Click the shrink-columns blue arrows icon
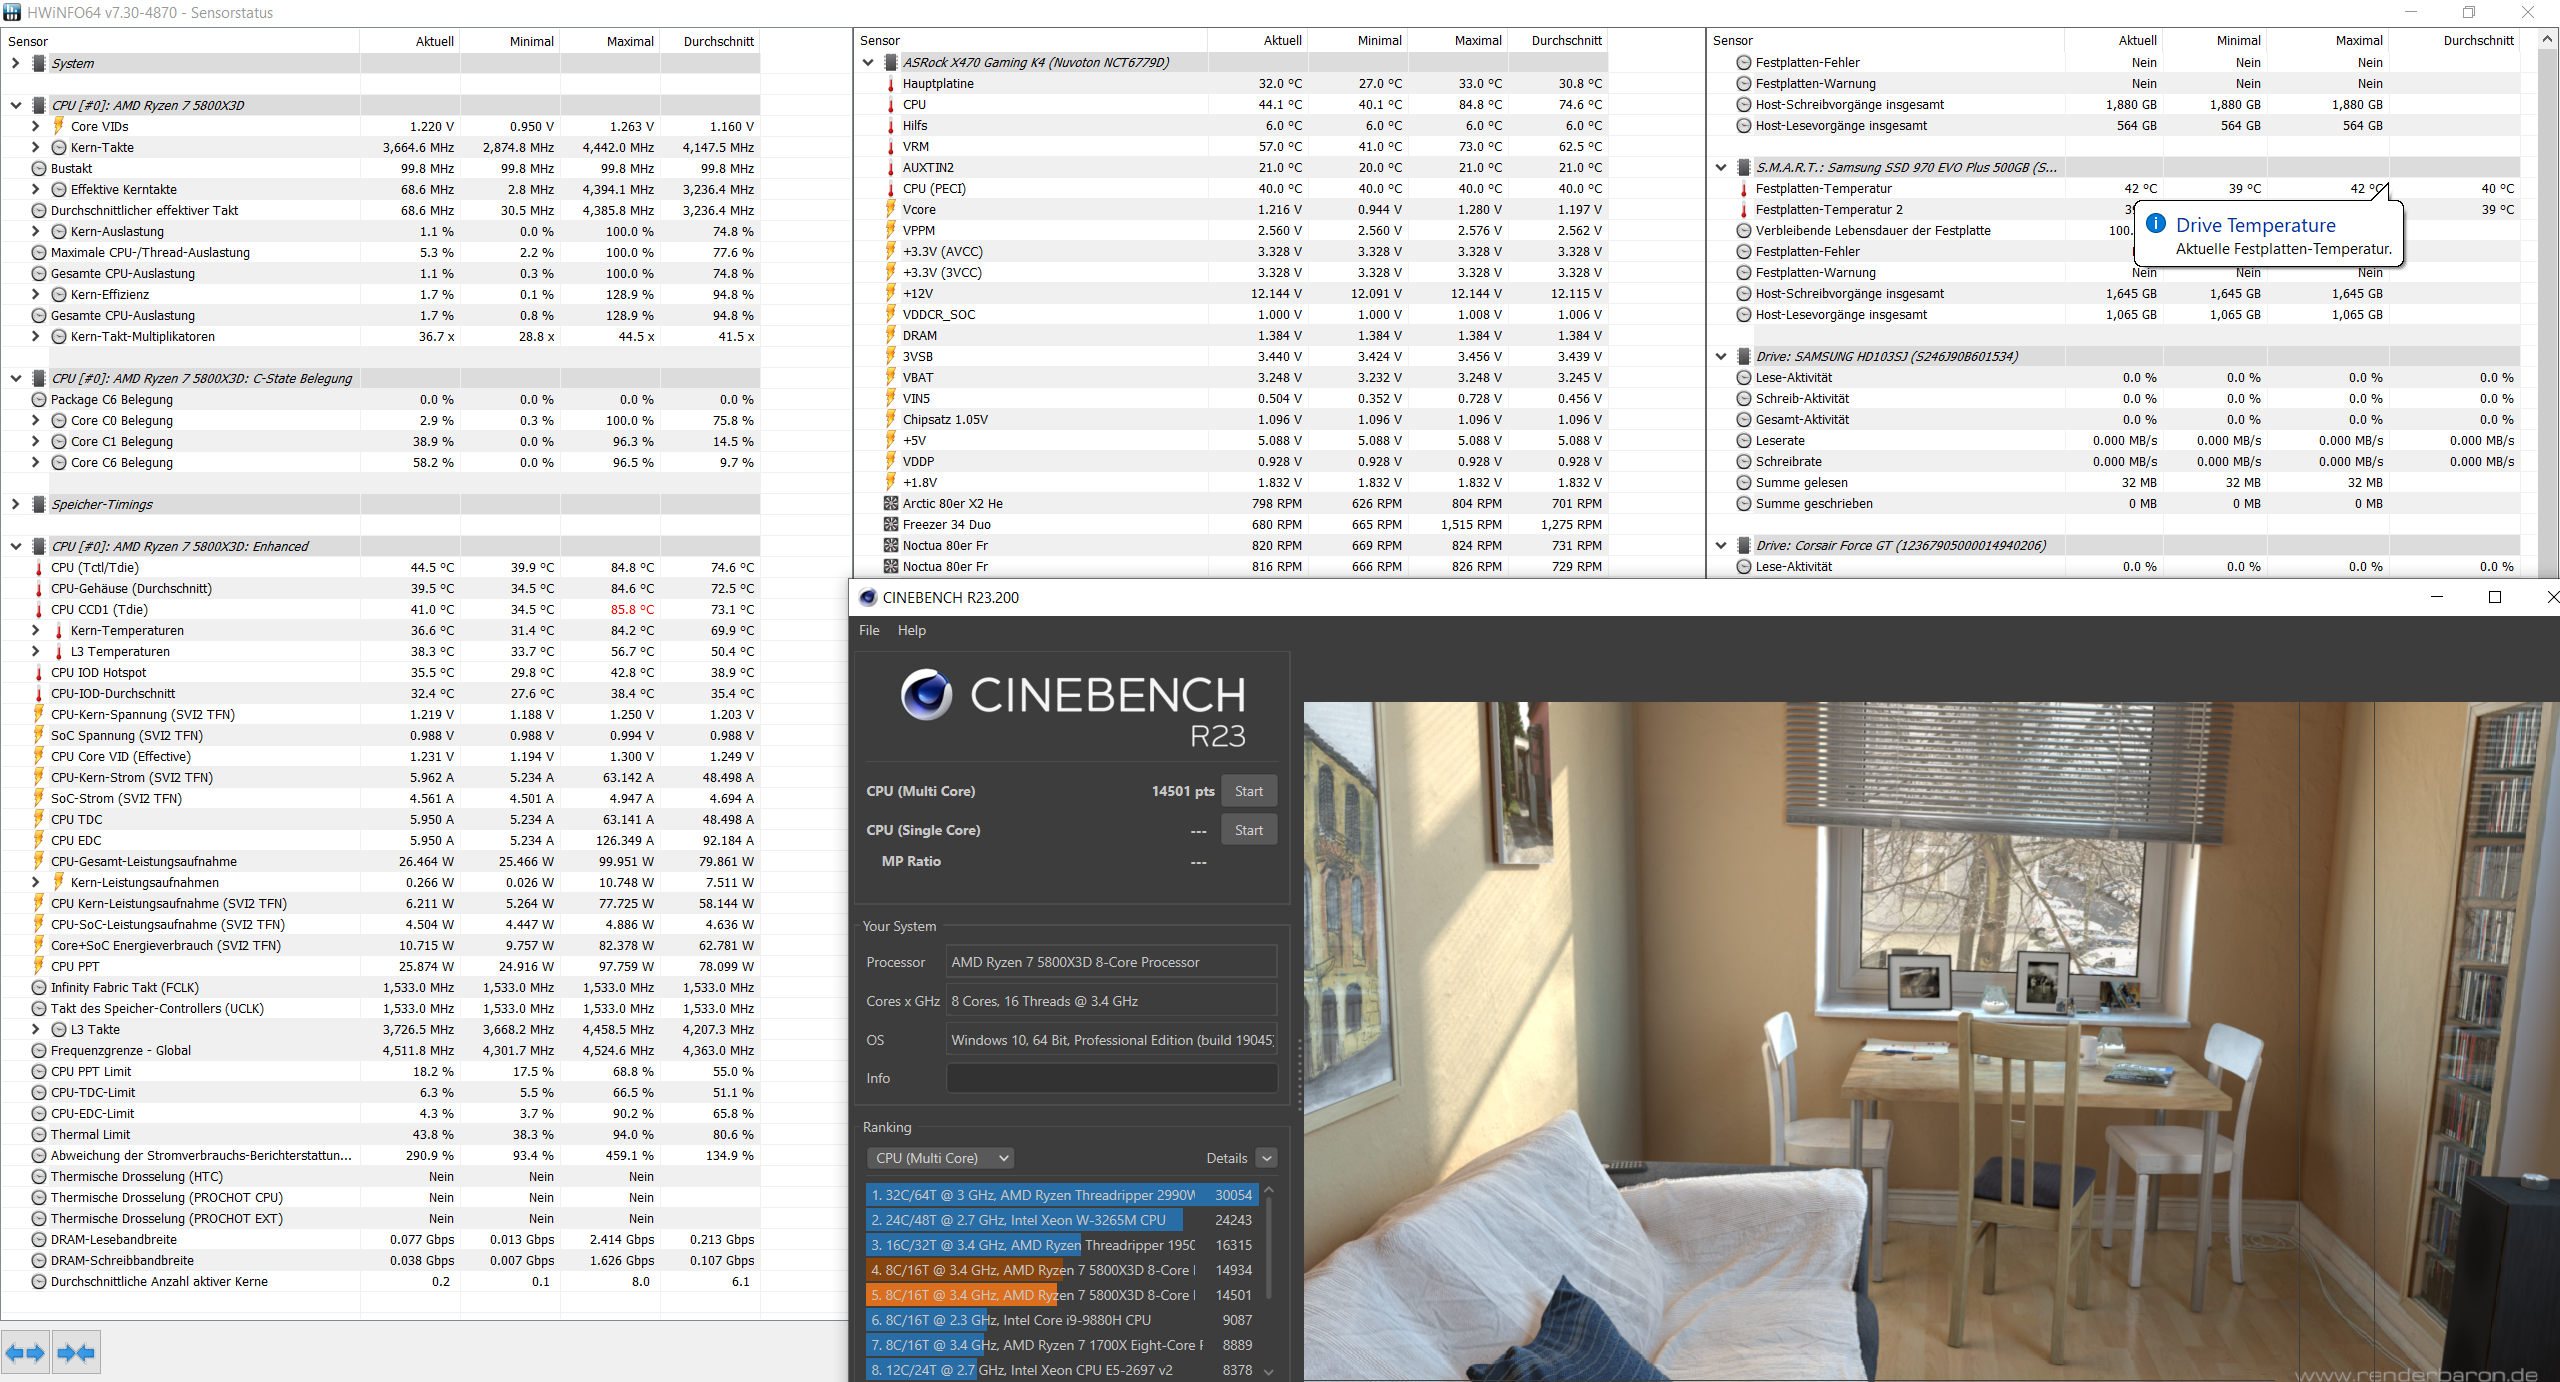The image size is (2560, 1382). pos(76,1353)
